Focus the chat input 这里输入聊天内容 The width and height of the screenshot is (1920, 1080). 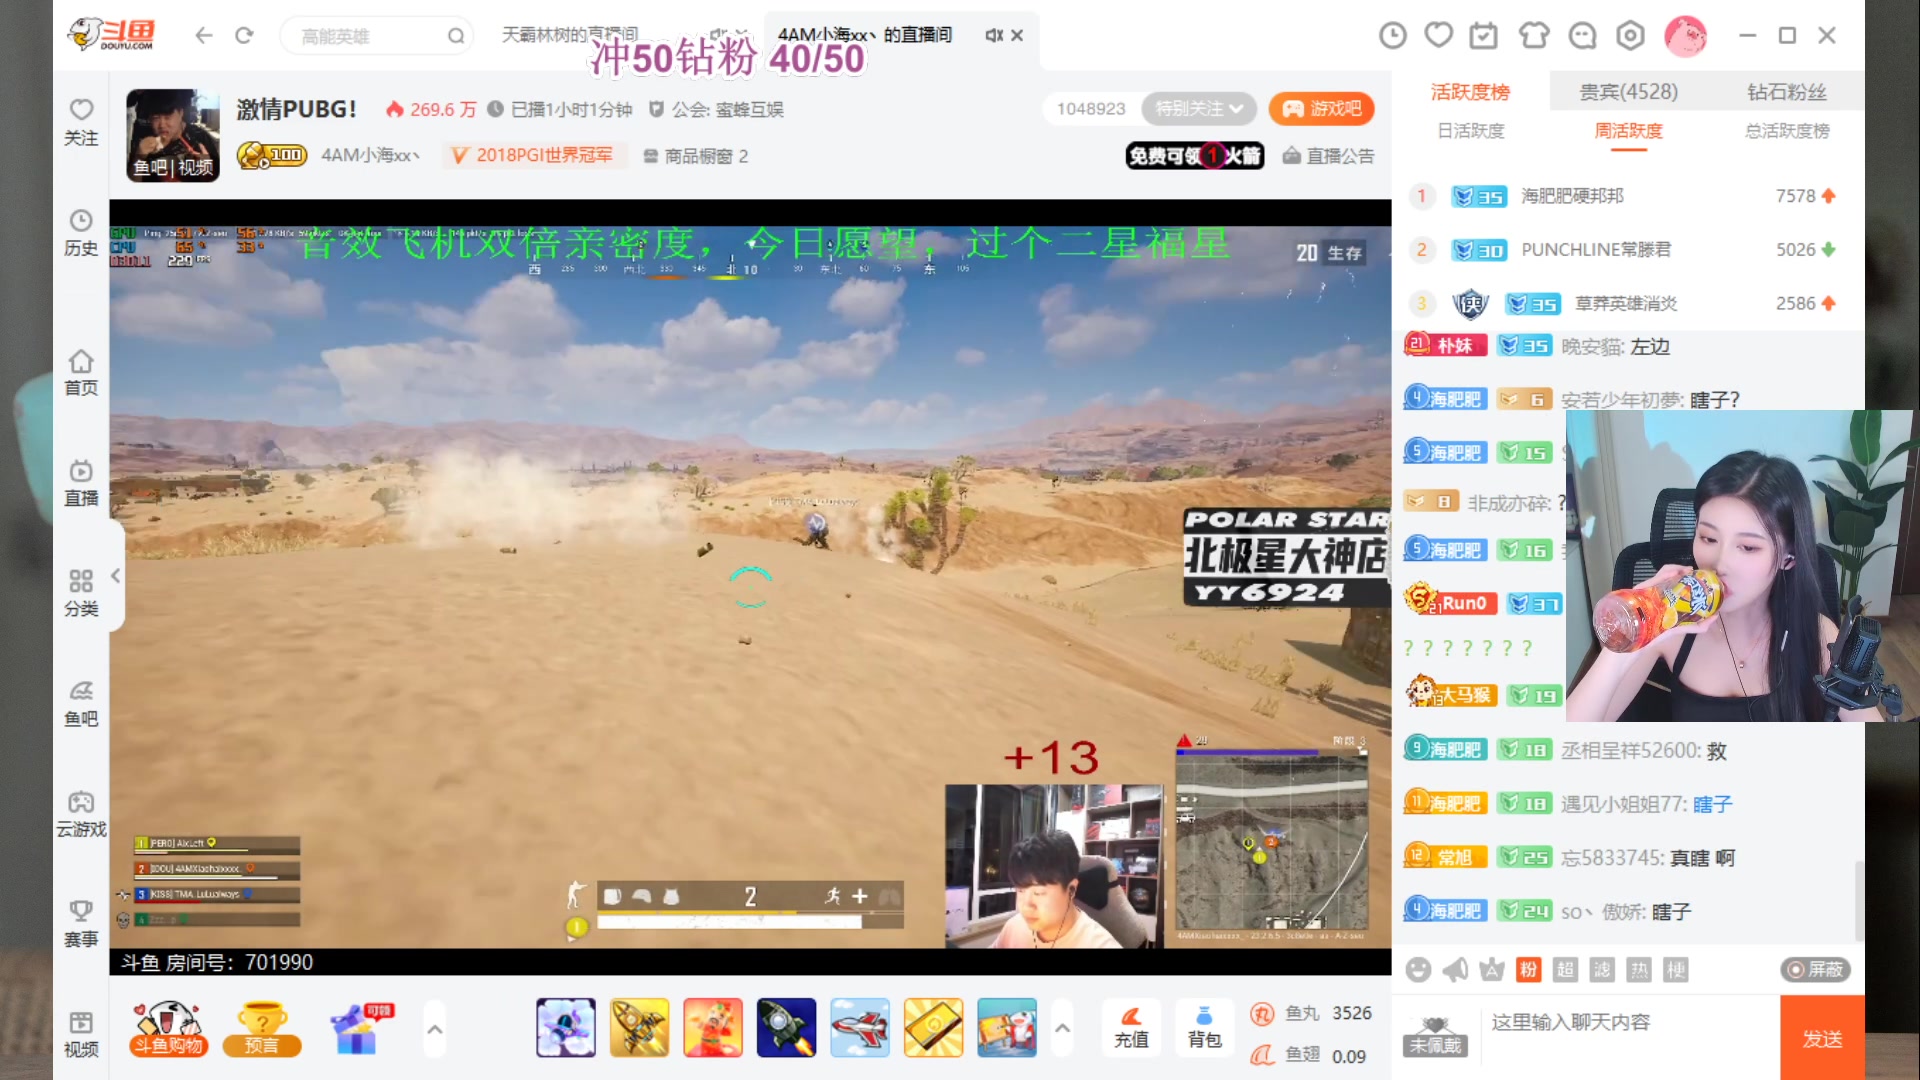[1630, 1022]
